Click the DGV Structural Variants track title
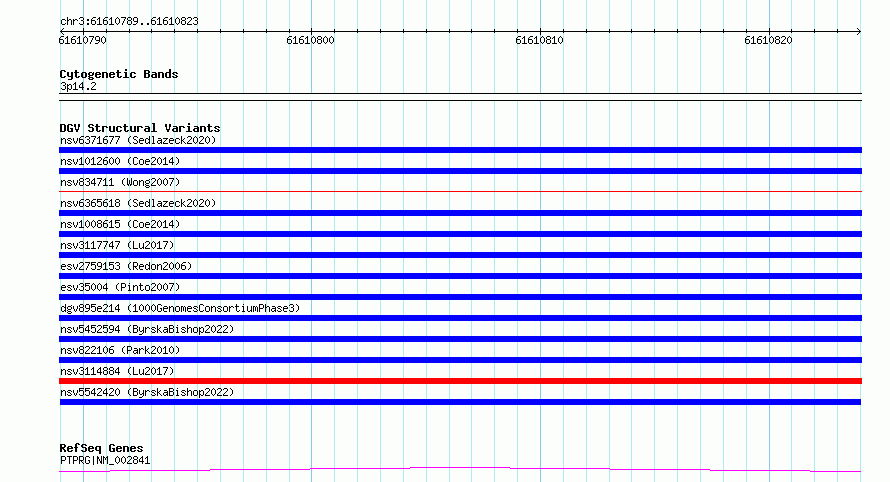Viewport: 890px width, 482px height. pyautogui.click(x=140, y=128)
